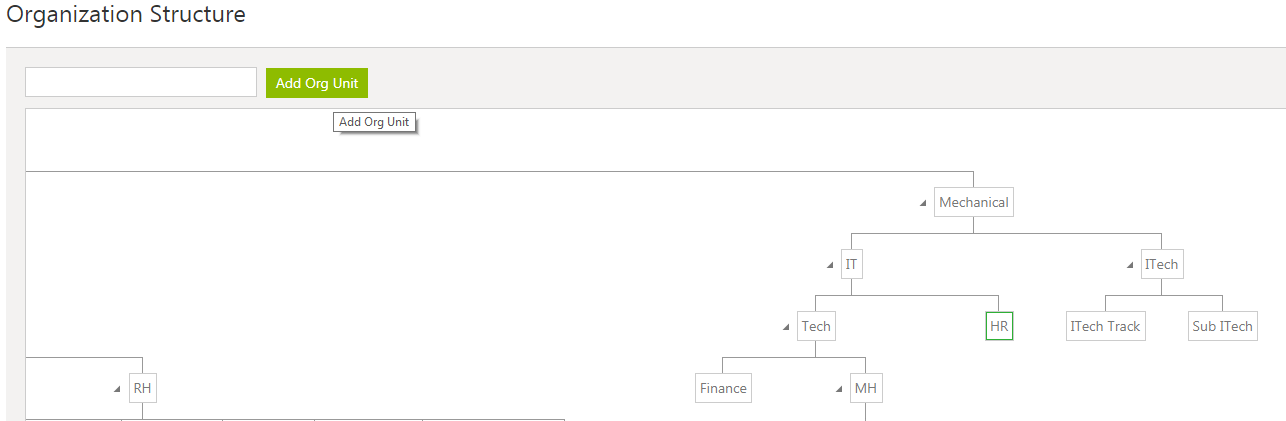The height and width of the screenshot is (421, 1286).
Task: Collapse the IT node using its arrow
Action: click(x=830, y=265)
